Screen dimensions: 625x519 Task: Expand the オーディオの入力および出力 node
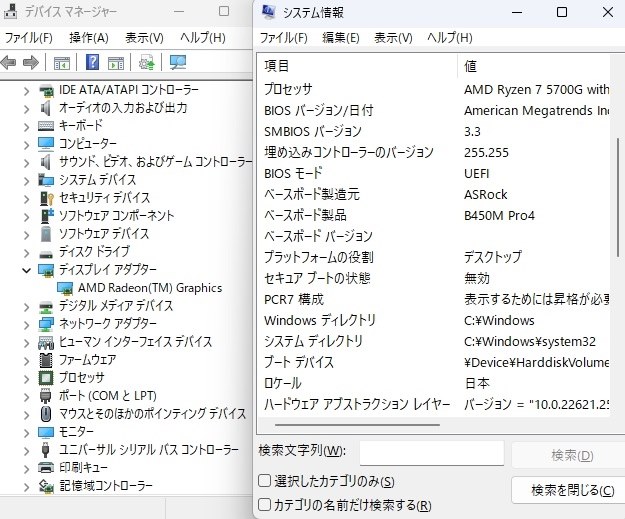(26, 109)
